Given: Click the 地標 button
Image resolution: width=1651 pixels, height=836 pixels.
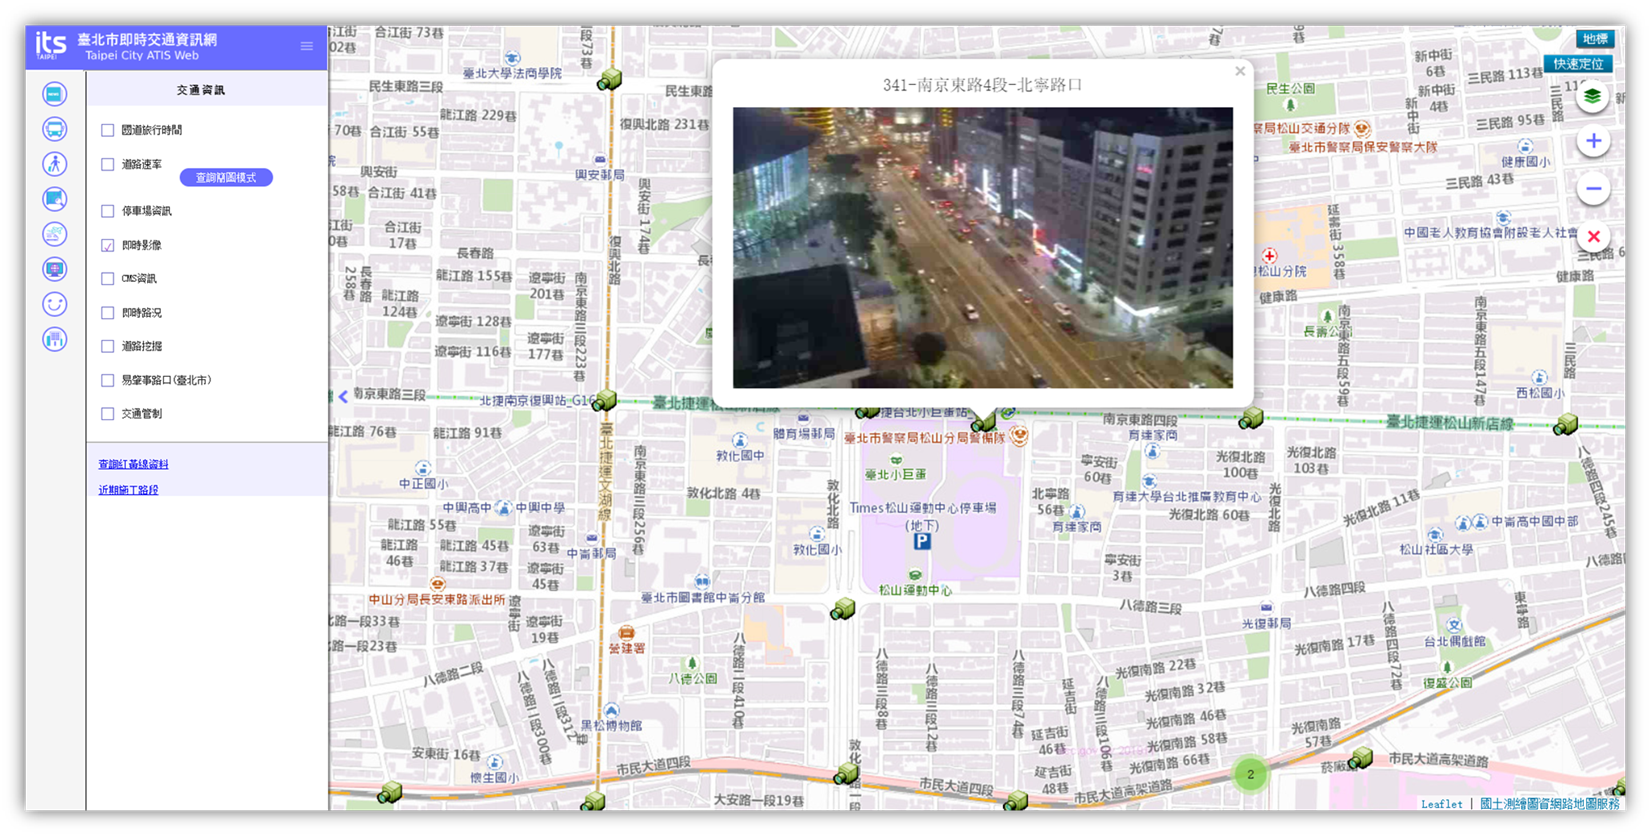Looking at the screenshot, I should click(1595, 39).
